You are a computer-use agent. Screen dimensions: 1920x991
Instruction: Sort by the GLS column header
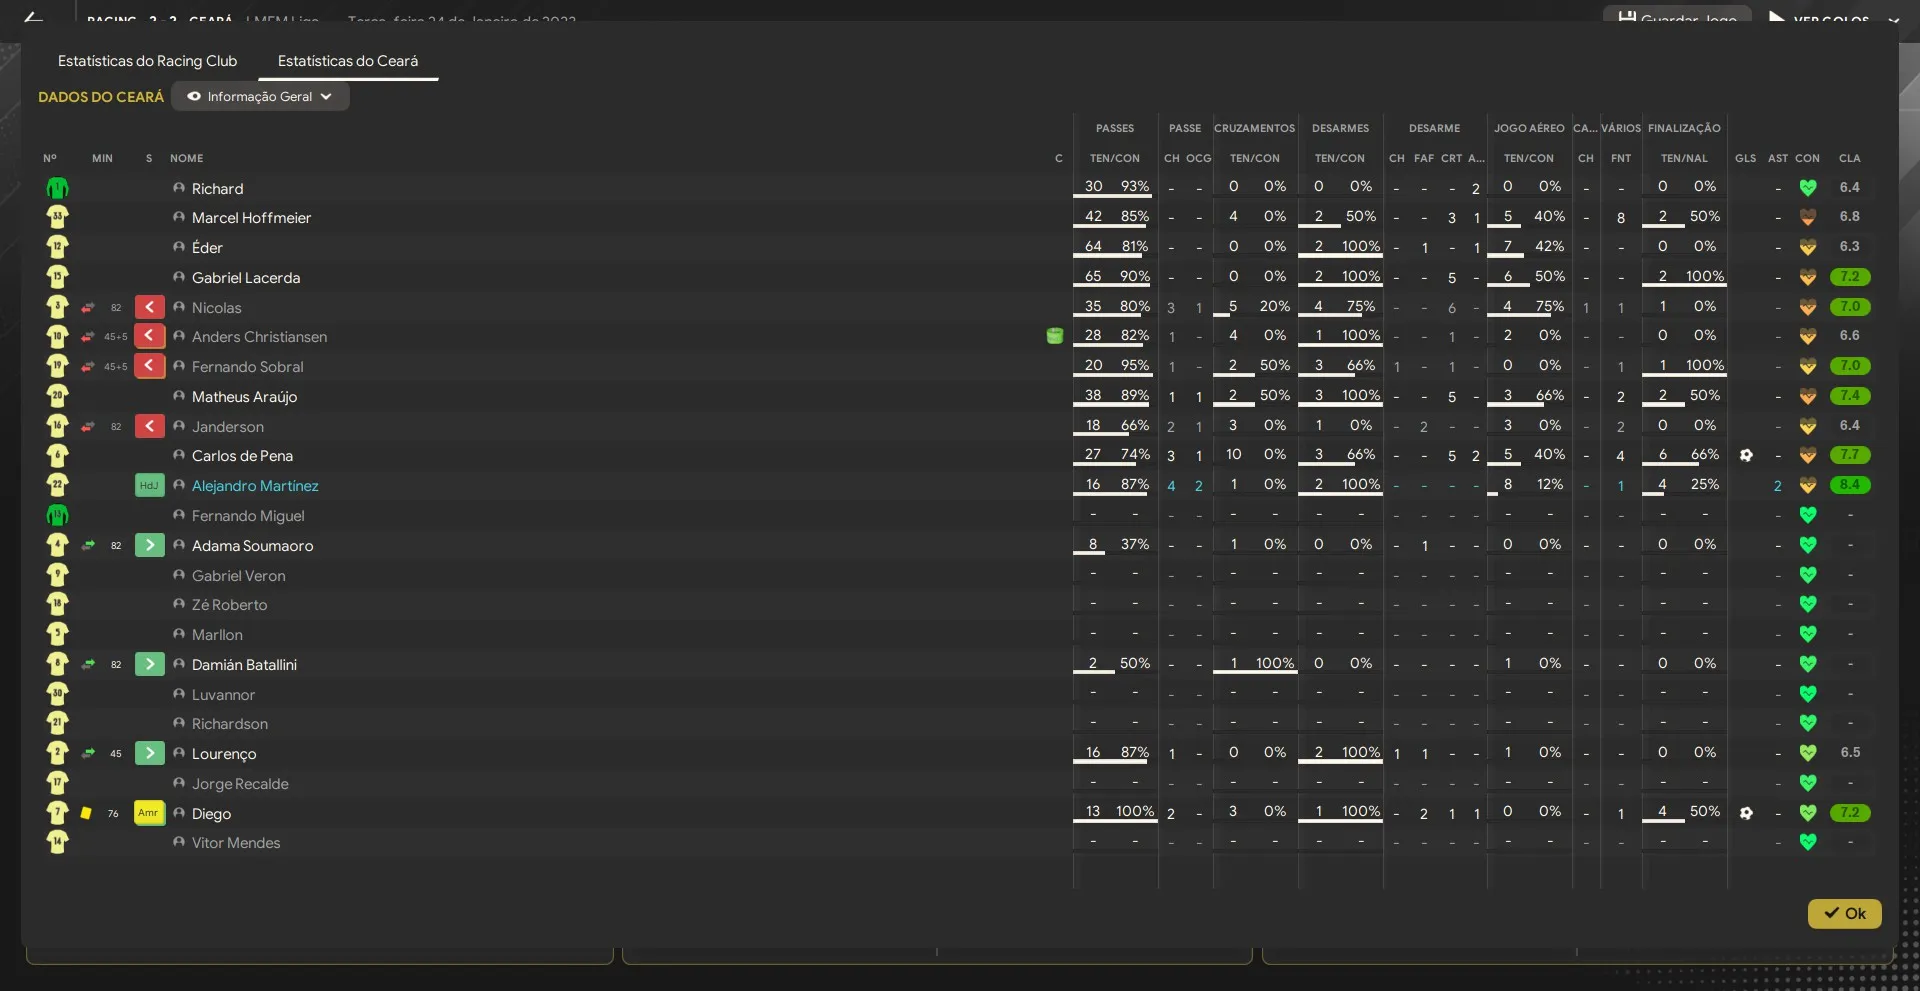point(1745,158)
